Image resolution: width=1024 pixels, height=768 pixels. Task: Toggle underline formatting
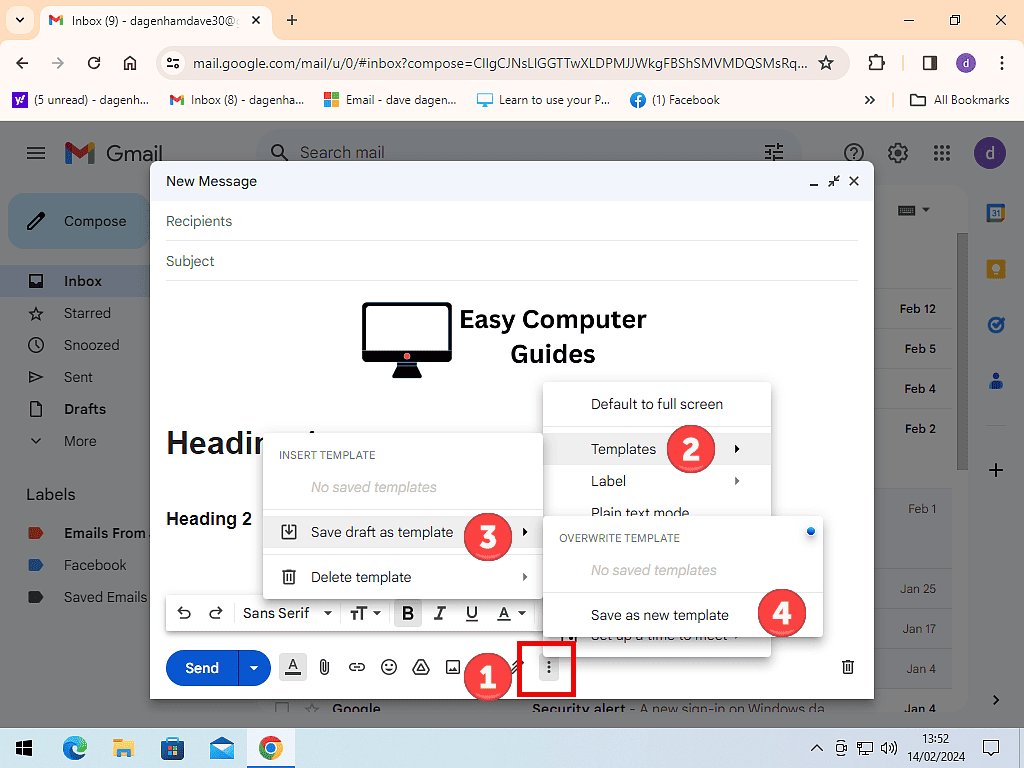[x=472, y=613]
